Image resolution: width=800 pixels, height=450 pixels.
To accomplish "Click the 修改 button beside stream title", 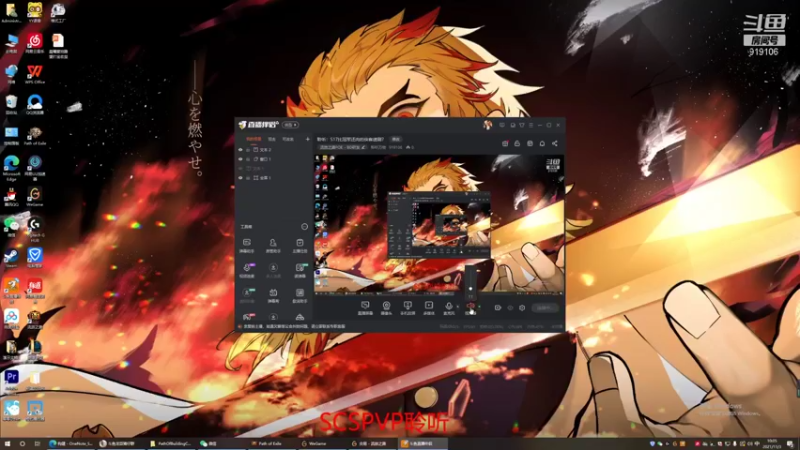I will pyautogui.click(x=396, y=139).
